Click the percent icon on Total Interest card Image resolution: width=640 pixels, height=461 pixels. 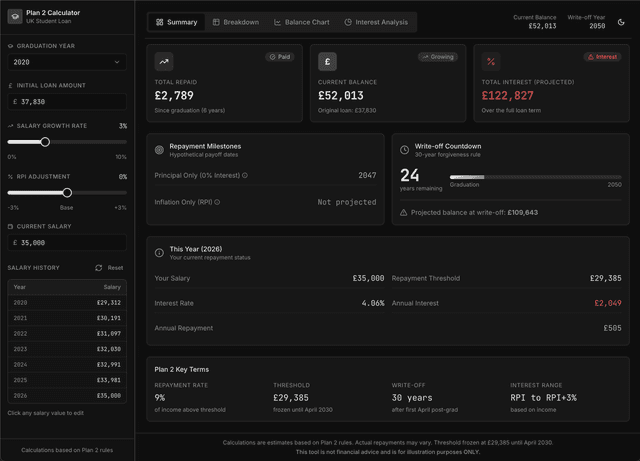pyautogui.click(x=491, y=62)
